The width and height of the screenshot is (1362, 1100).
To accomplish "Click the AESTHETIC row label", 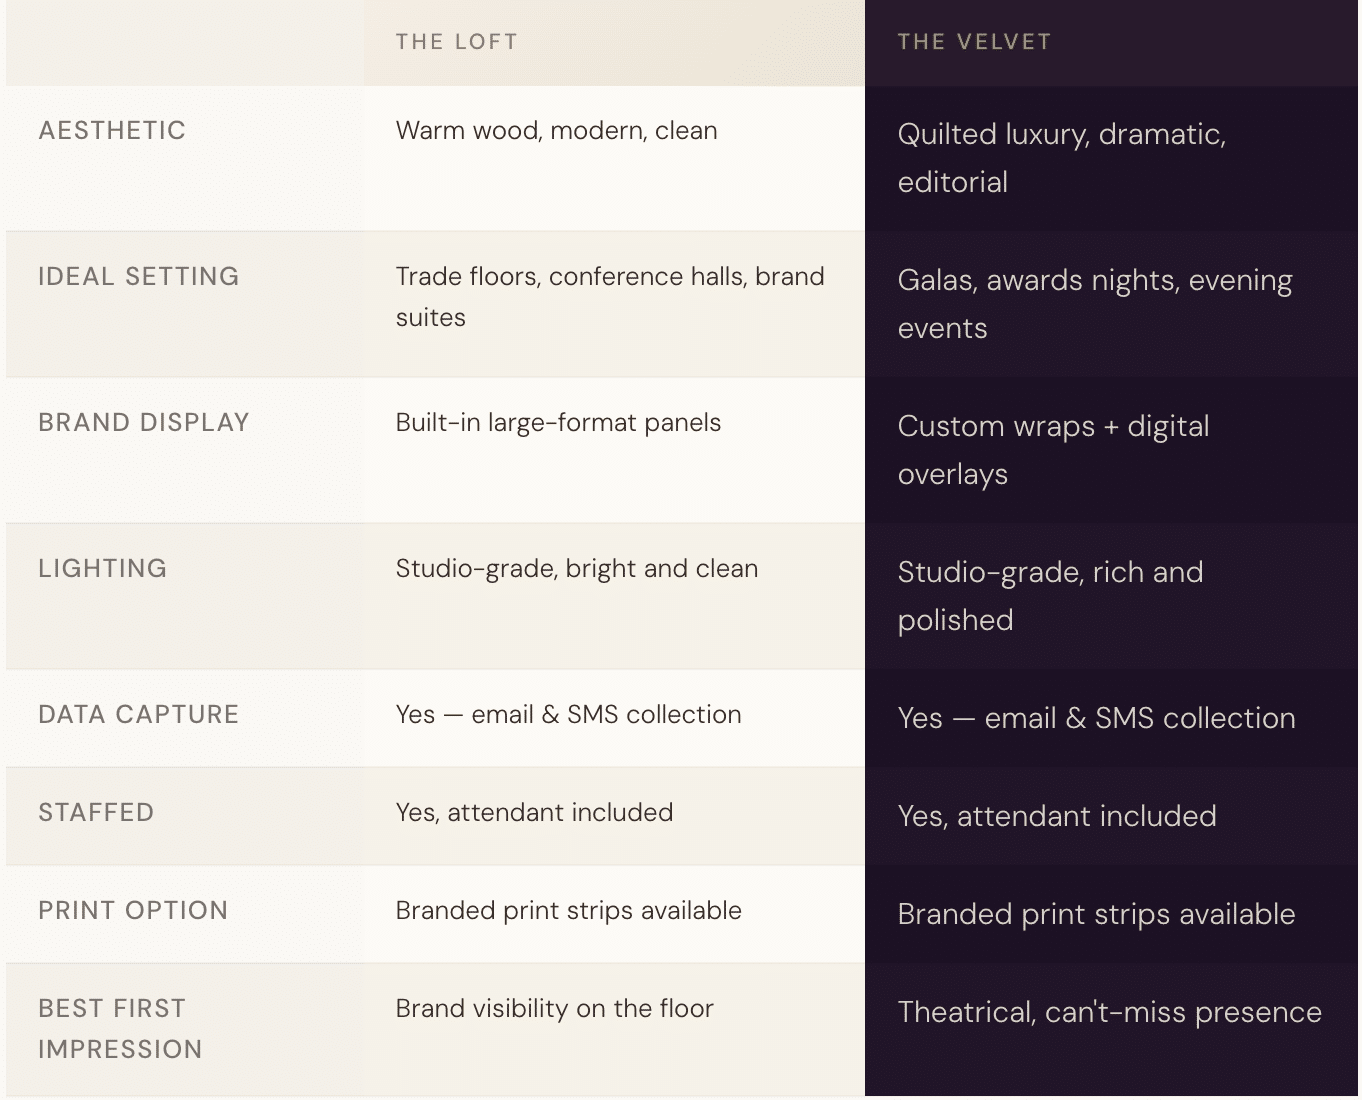I will tap(112, 131).
